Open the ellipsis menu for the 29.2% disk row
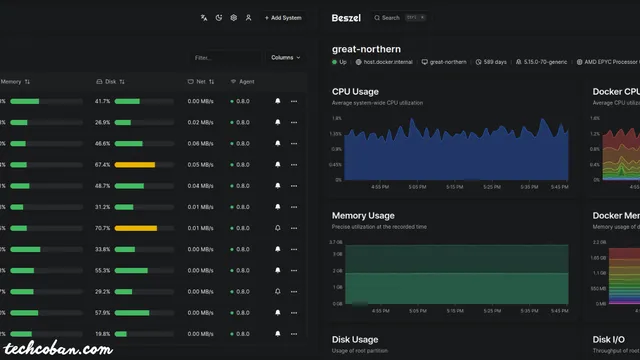Image resolution: width=640 pixels, height=360 pixels. coord(294,292)
